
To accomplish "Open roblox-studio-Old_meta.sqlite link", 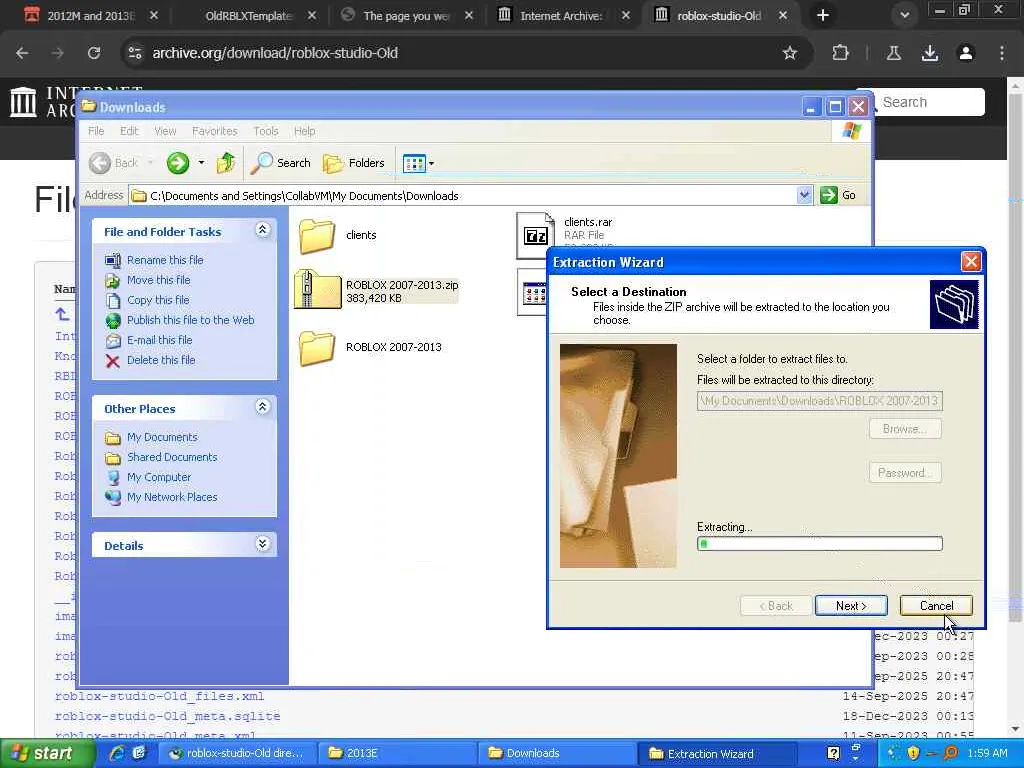I will point(167,716).
